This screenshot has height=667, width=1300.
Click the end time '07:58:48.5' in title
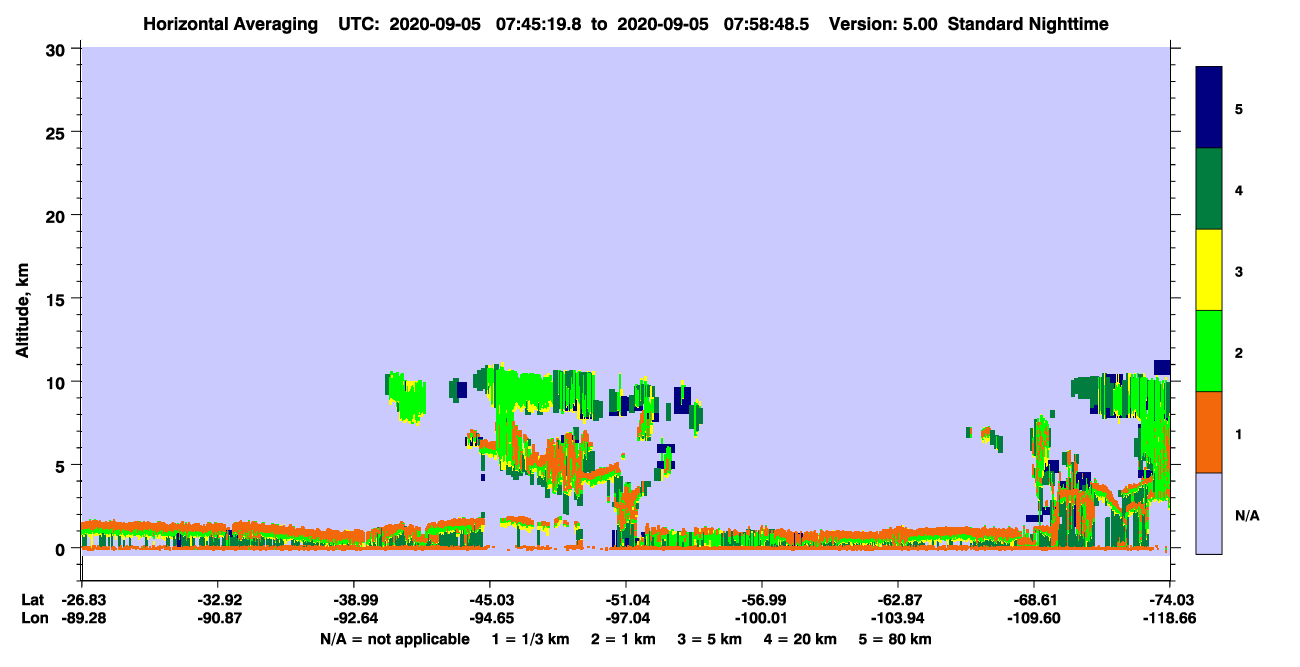767,24
